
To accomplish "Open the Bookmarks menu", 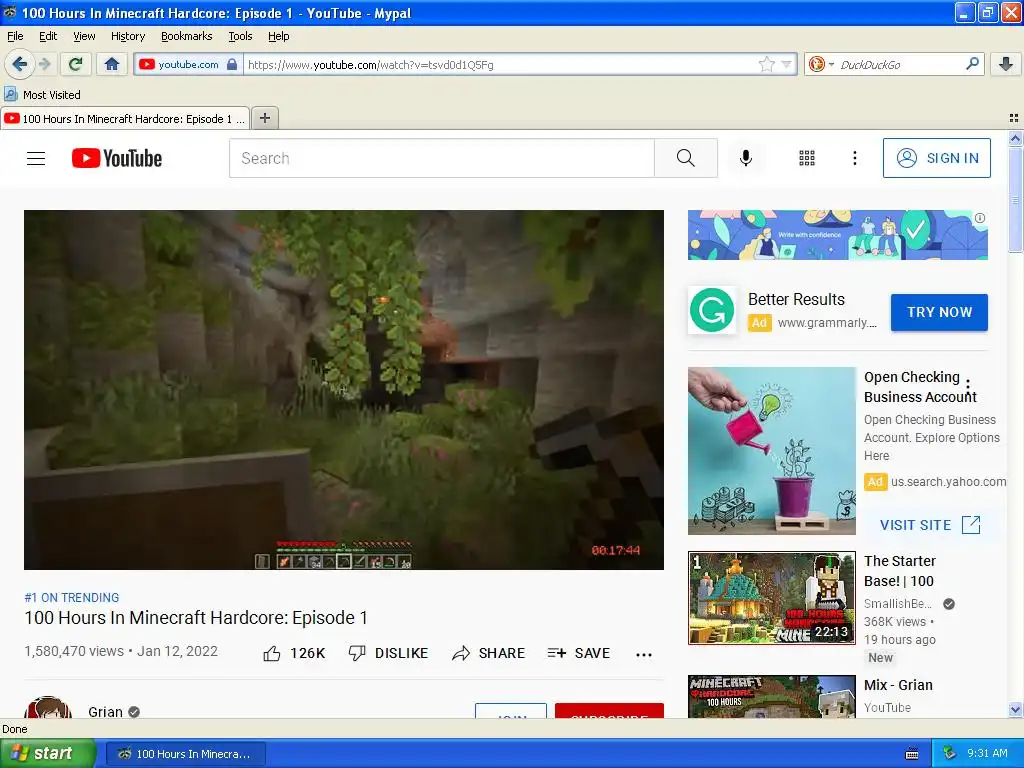I will [186, 36].
